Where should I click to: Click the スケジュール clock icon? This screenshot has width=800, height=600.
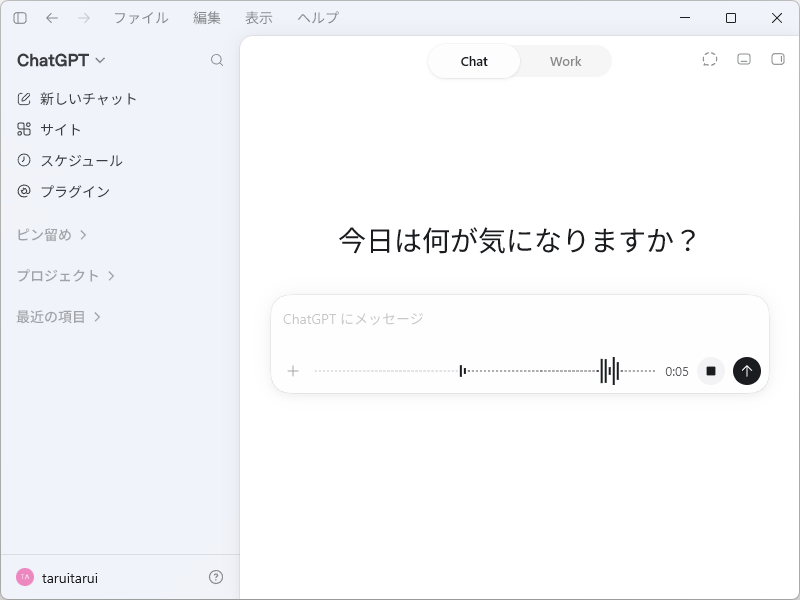[24, 160]
